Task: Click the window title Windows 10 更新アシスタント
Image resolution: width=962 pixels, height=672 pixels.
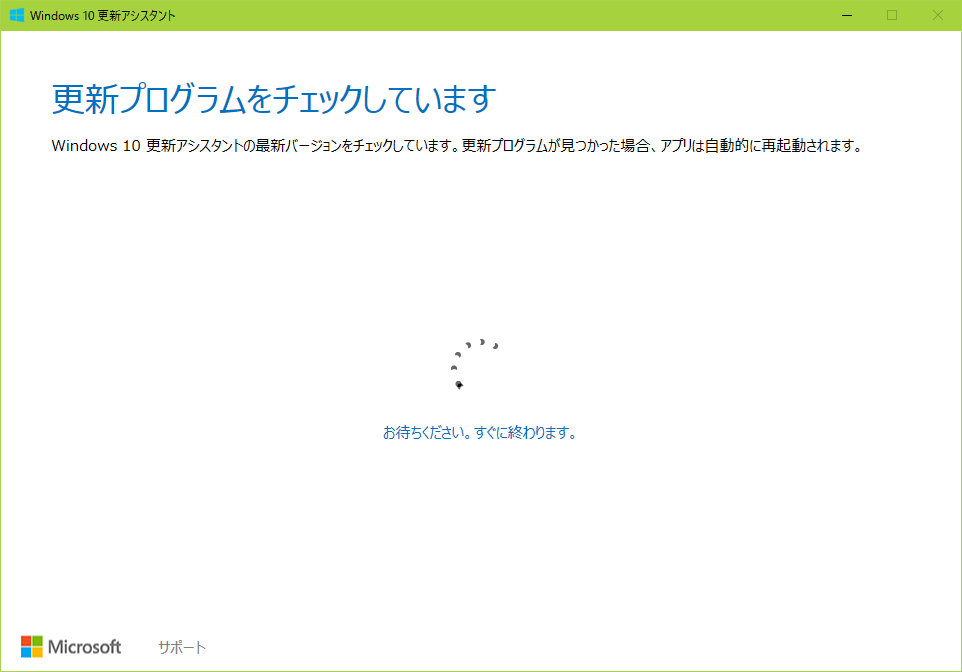Action: pos(102,16)
